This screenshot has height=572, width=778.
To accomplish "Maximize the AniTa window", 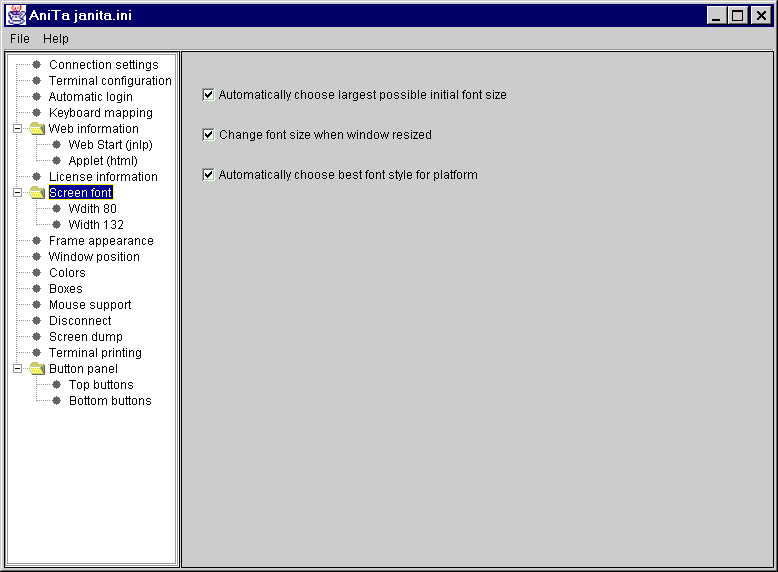I will [x=738, y=15].
